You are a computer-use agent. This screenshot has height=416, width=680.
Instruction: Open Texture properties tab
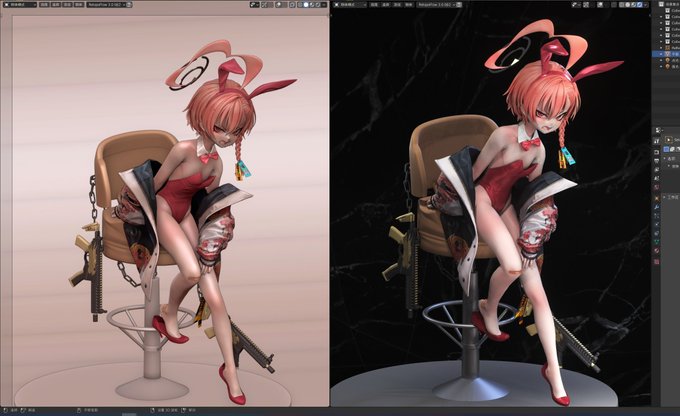pos(657,261)
